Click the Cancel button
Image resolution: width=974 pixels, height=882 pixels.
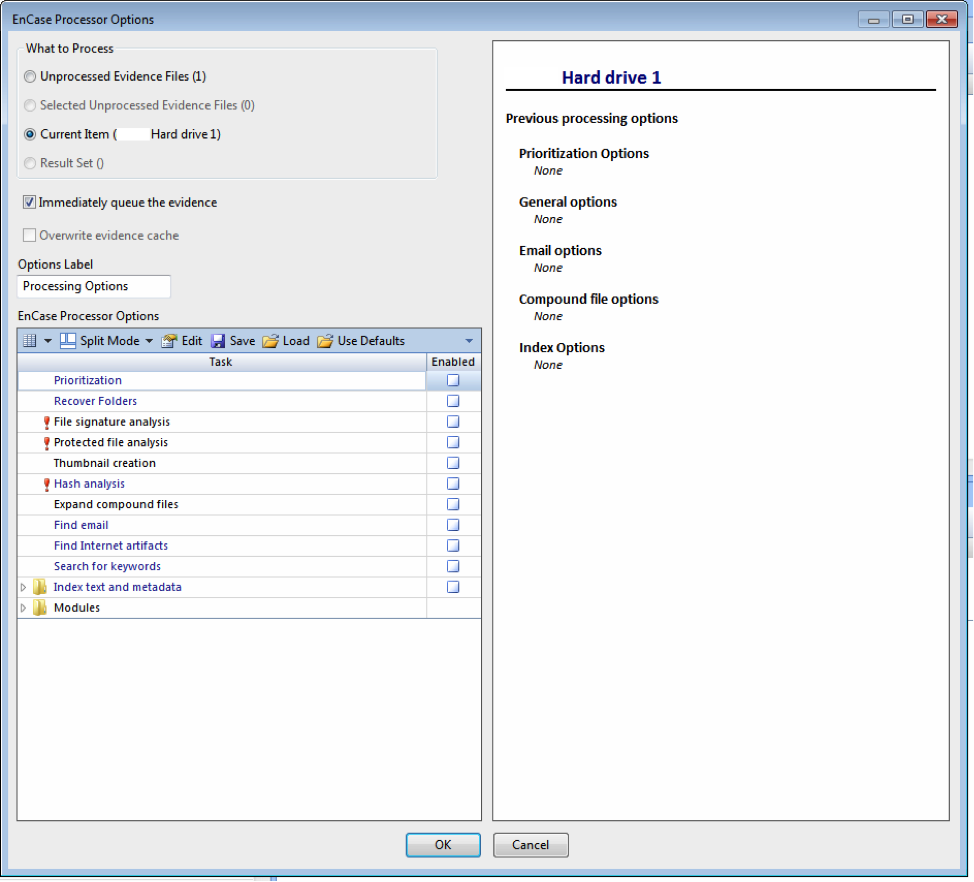[530, 845]
